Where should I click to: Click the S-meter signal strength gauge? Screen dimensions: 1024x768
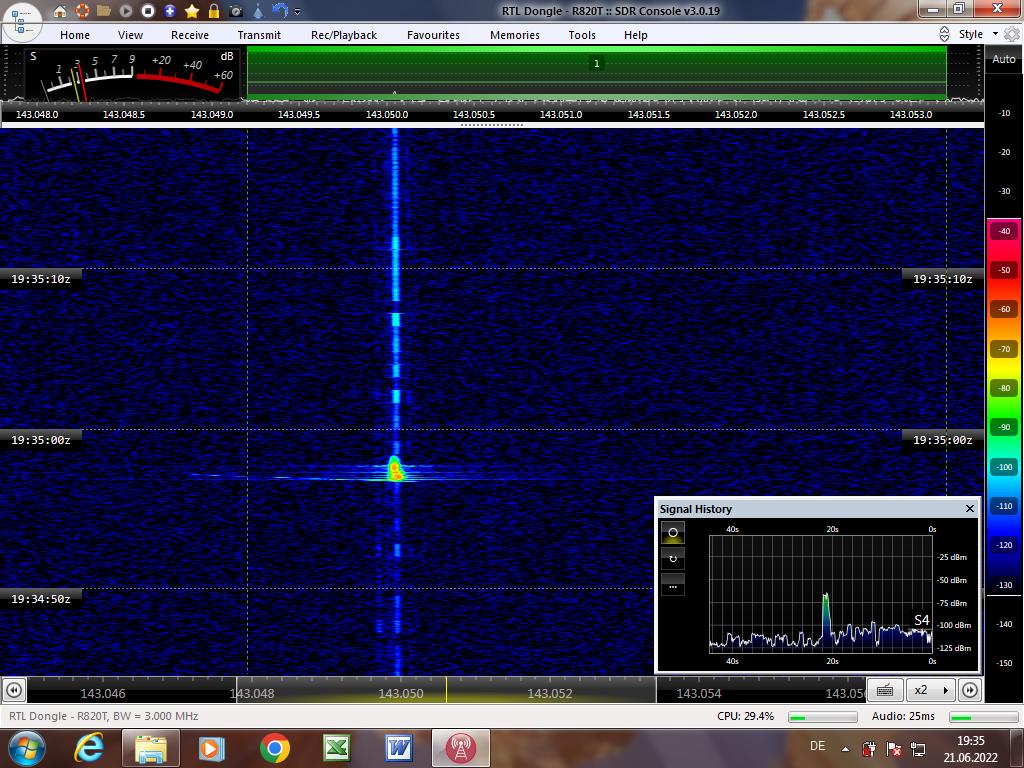click(133, 74)
